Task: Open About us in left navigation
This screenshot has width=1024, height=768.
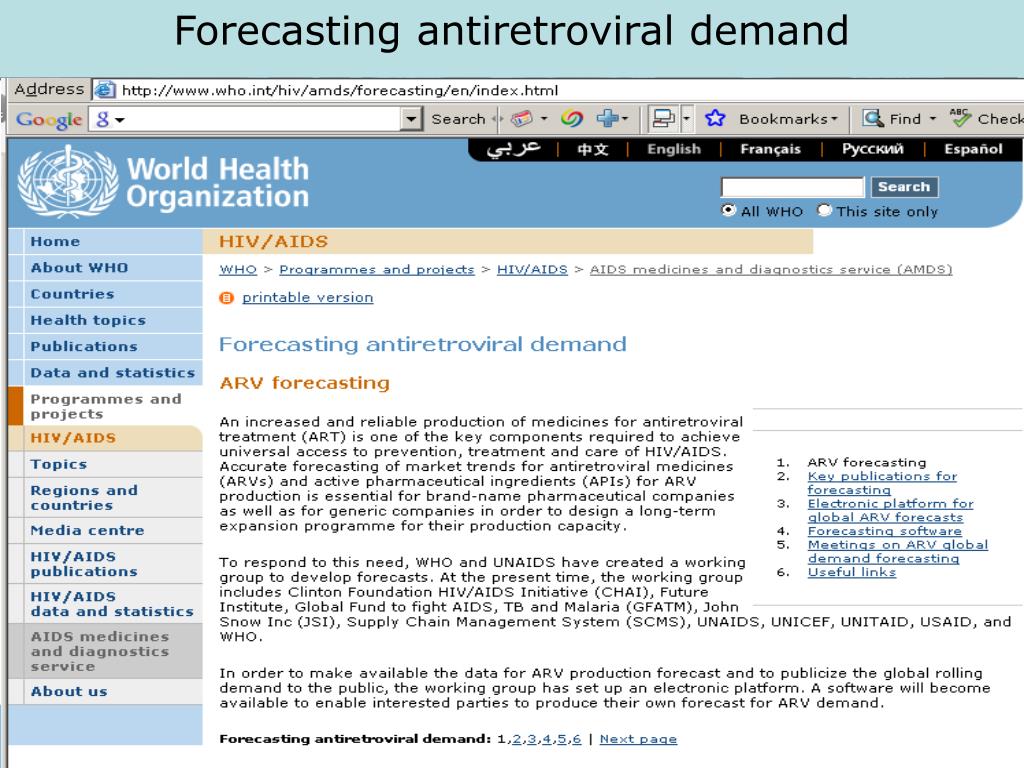Action: [x=106, y=692]
